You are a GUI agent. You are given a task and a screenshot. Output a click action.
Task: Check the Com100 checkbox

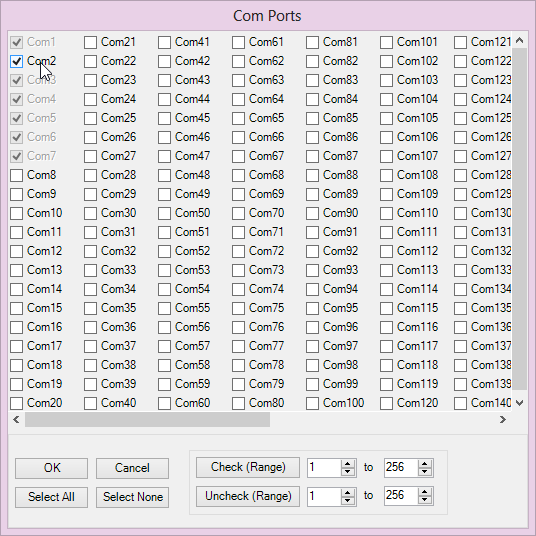312,403
